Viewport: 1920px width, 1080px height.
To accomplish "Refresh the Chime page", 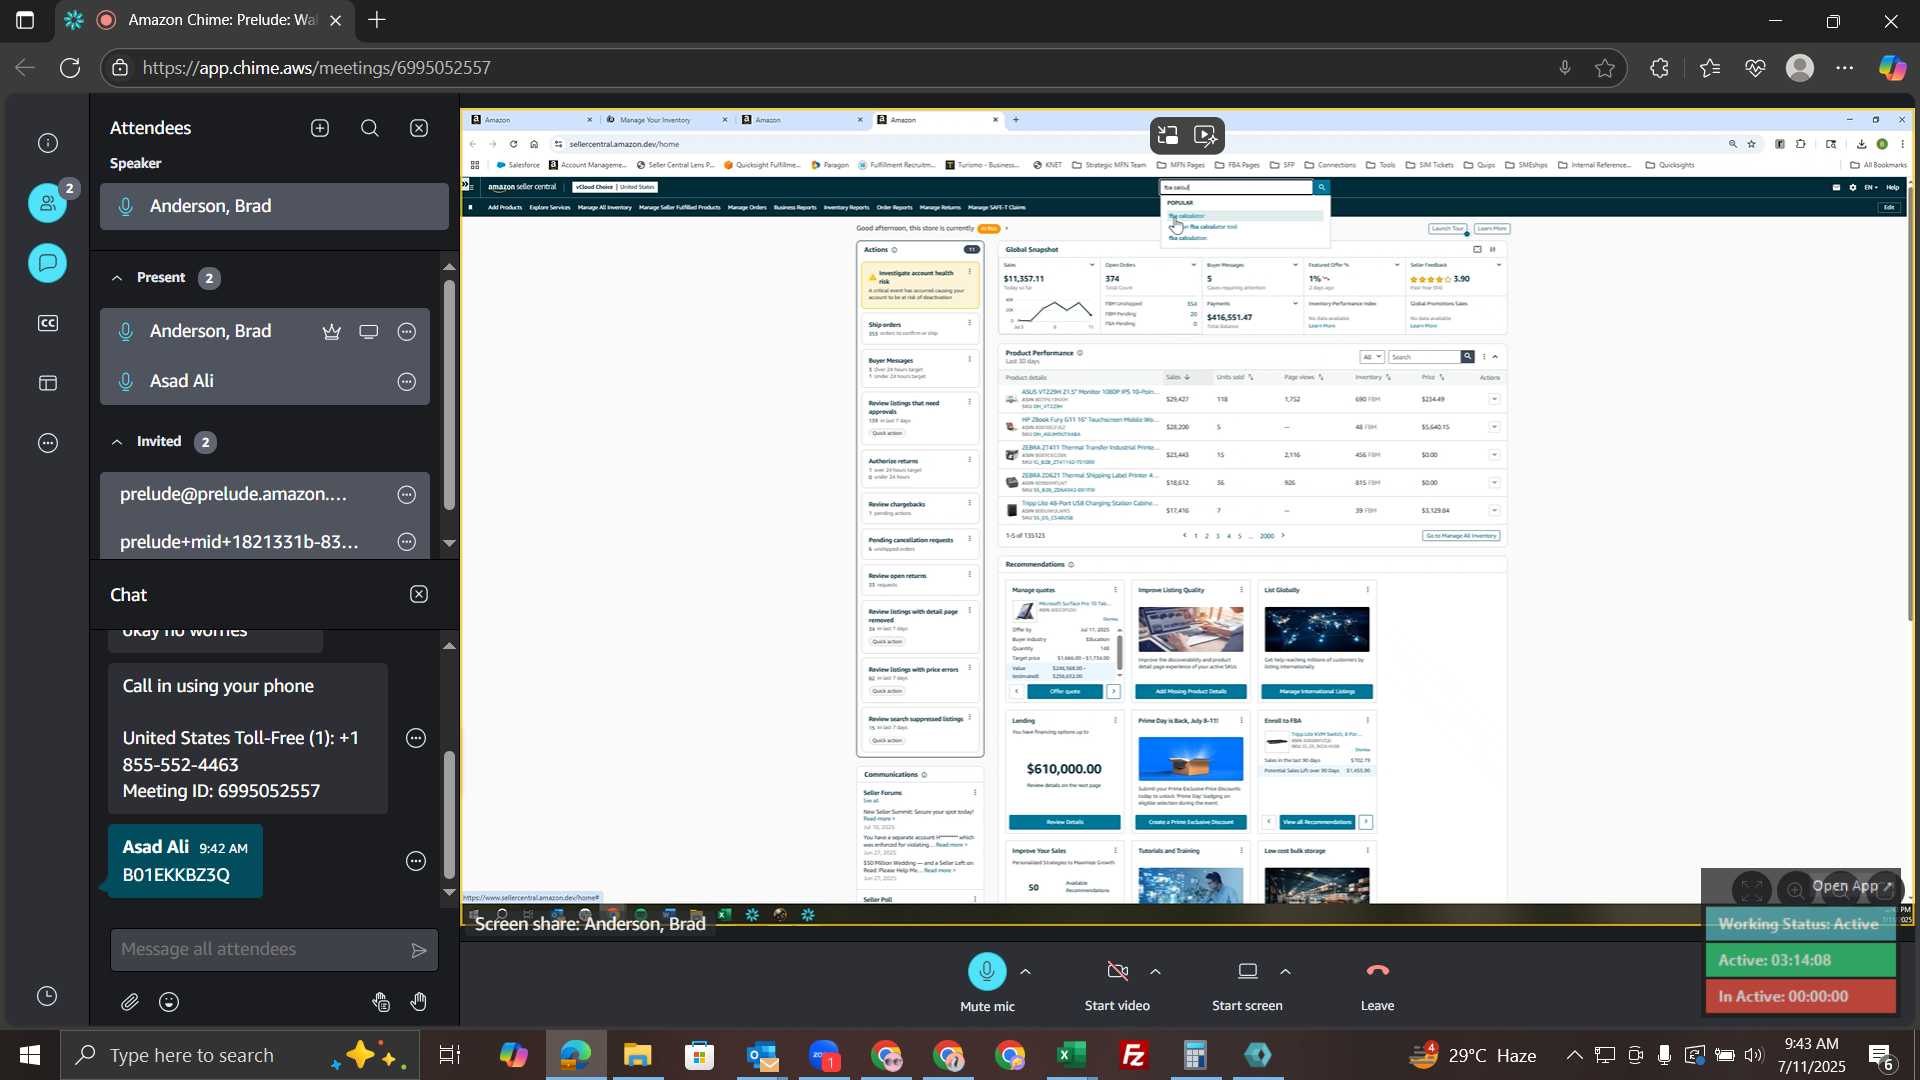I will pyautogui.click(x=70, y=68).
